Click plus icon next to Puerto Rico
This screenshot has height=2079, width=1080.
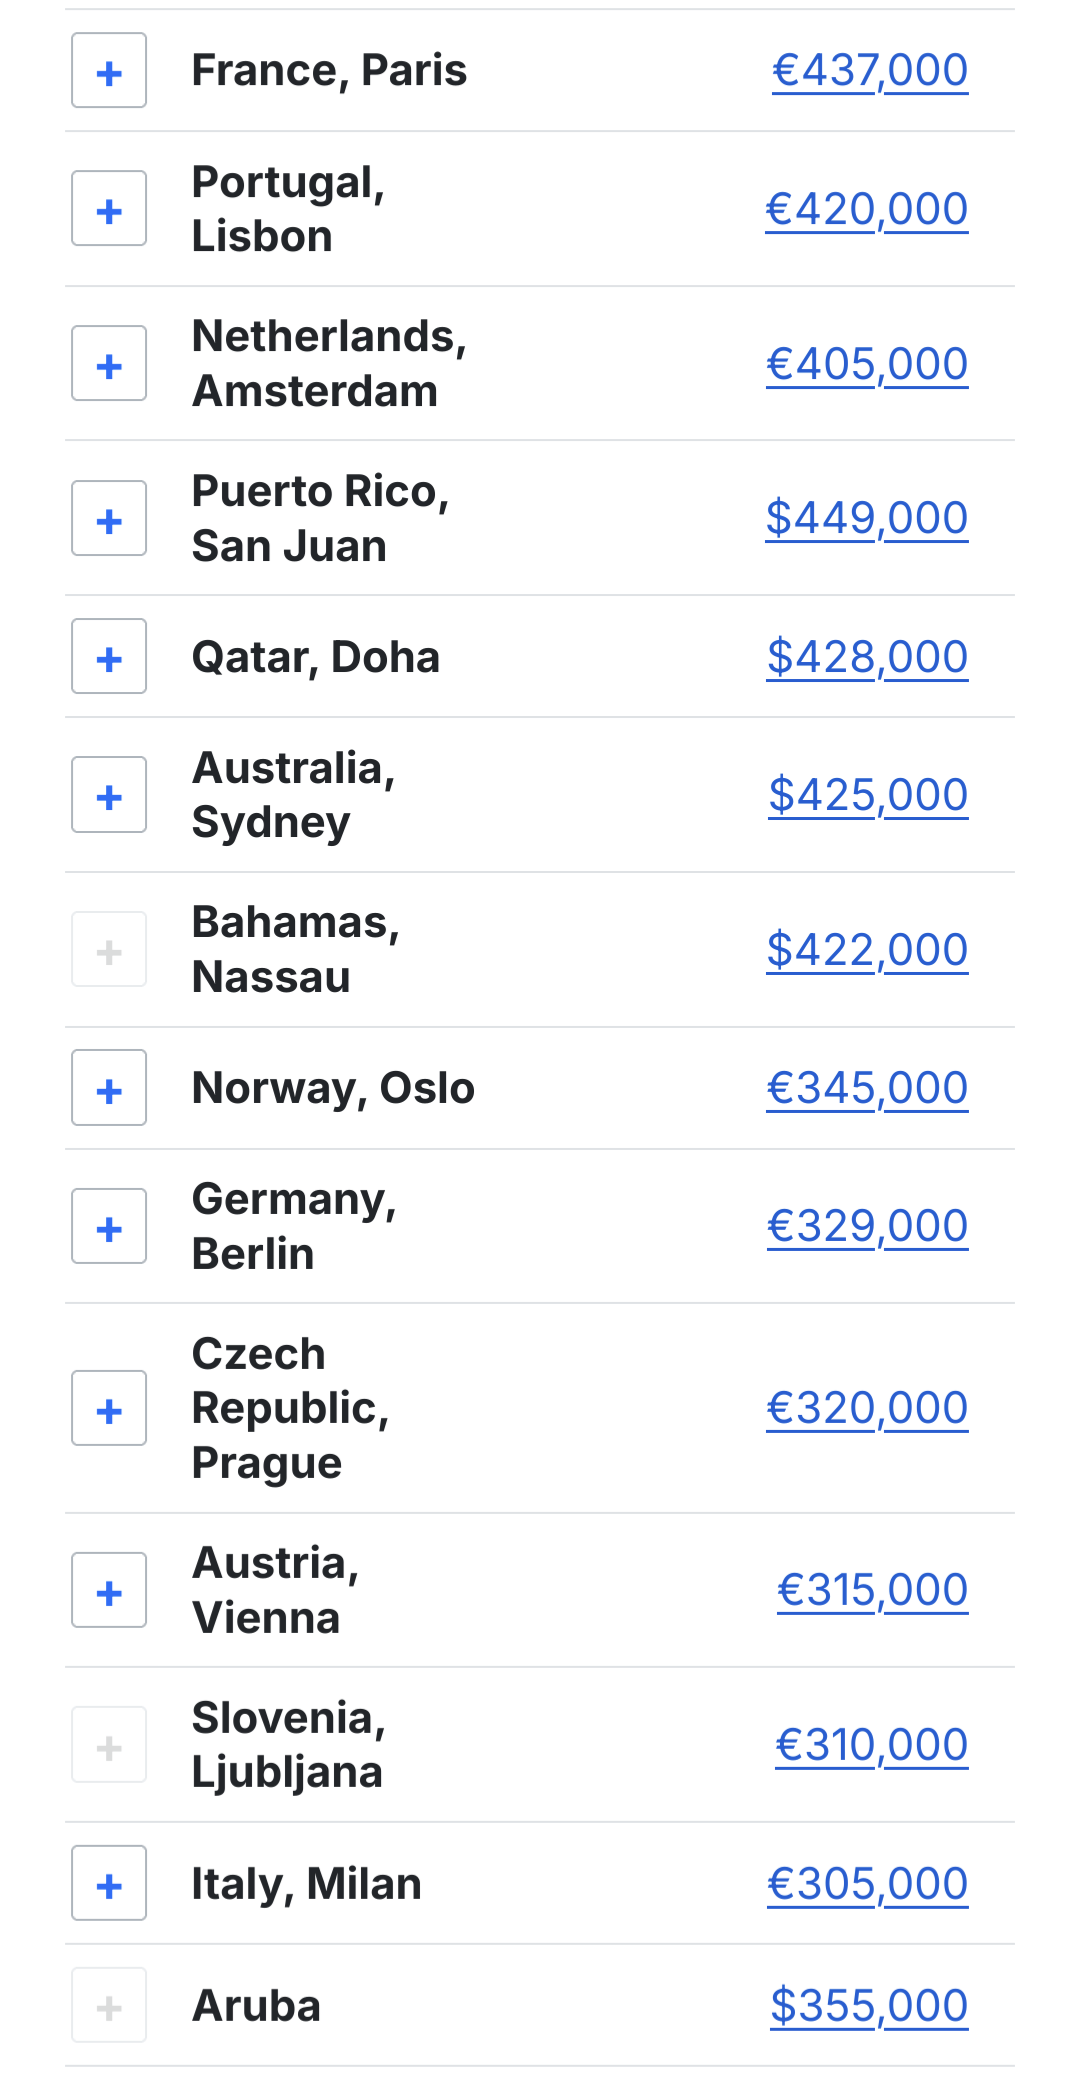(109, 519)
